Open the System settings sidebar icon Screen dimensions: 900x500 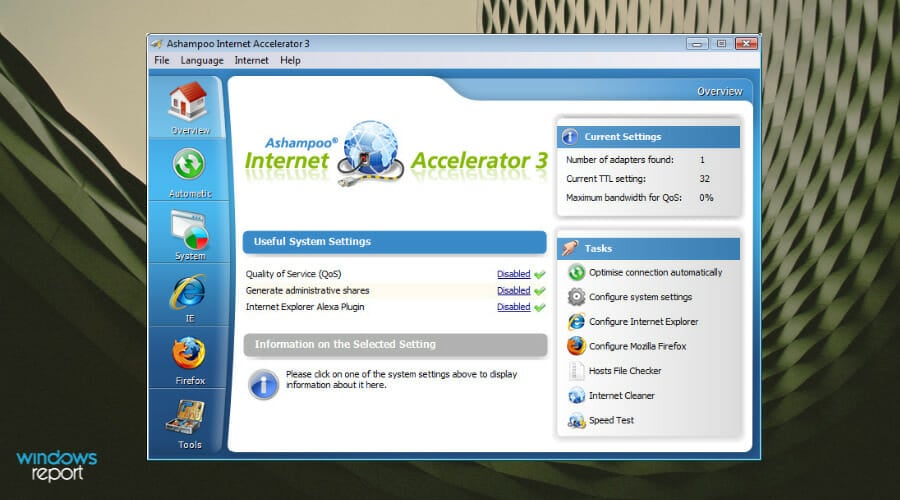point(188,231)
